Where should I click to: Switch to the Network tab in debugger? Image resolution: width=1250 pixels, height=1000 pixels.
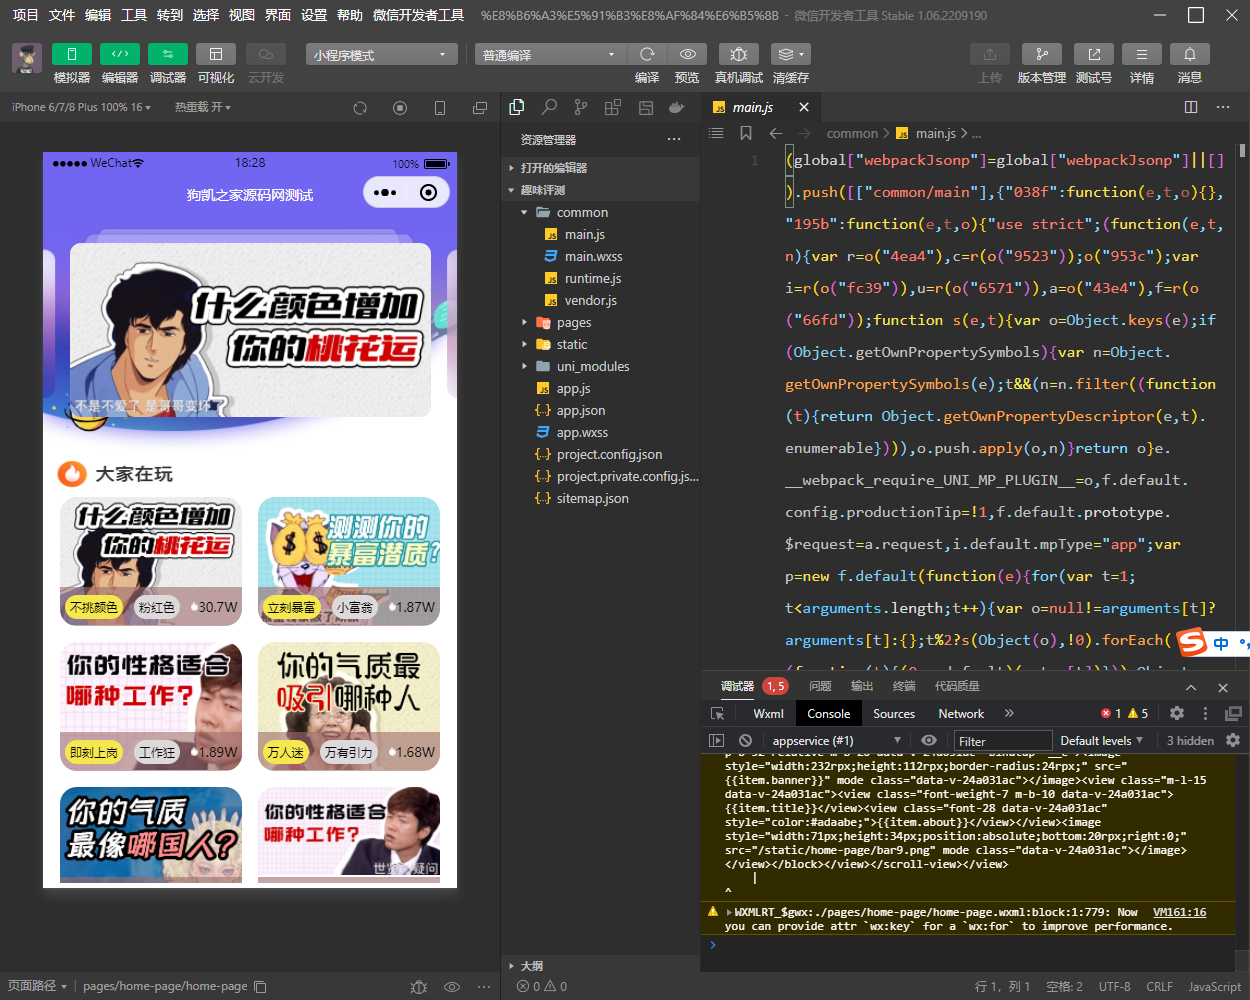[960, 714]
